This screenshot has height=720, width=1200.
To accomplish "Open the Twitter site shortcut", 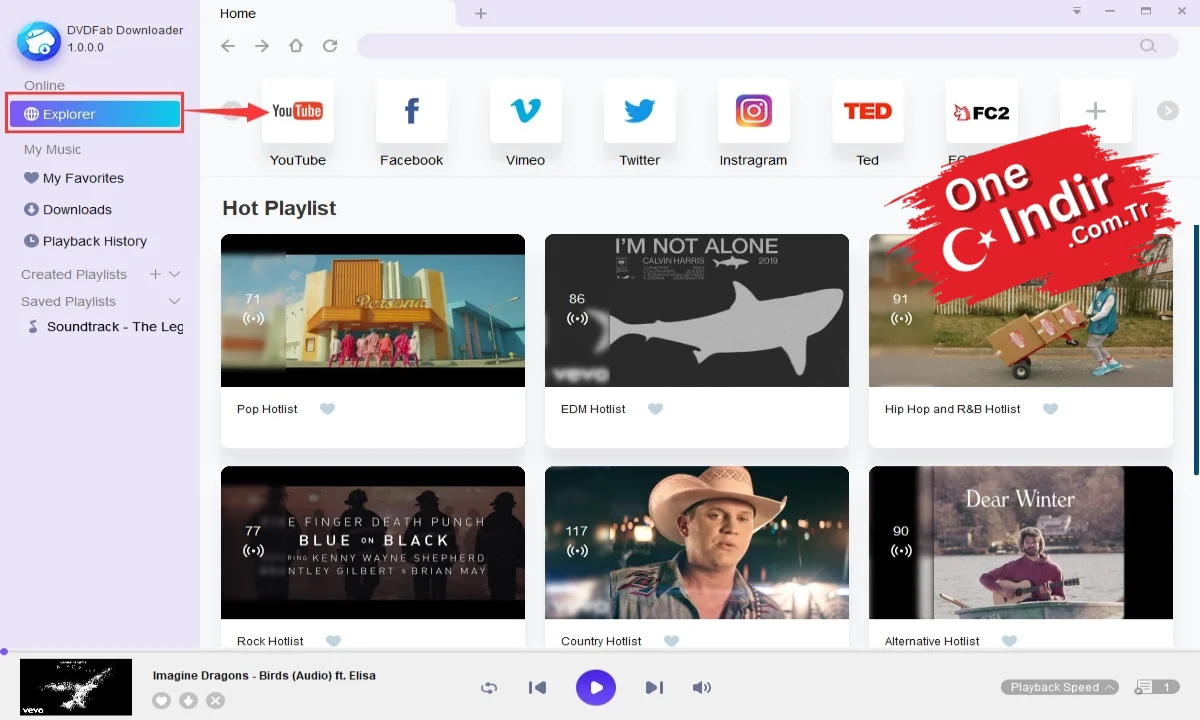I will (639, 111).
